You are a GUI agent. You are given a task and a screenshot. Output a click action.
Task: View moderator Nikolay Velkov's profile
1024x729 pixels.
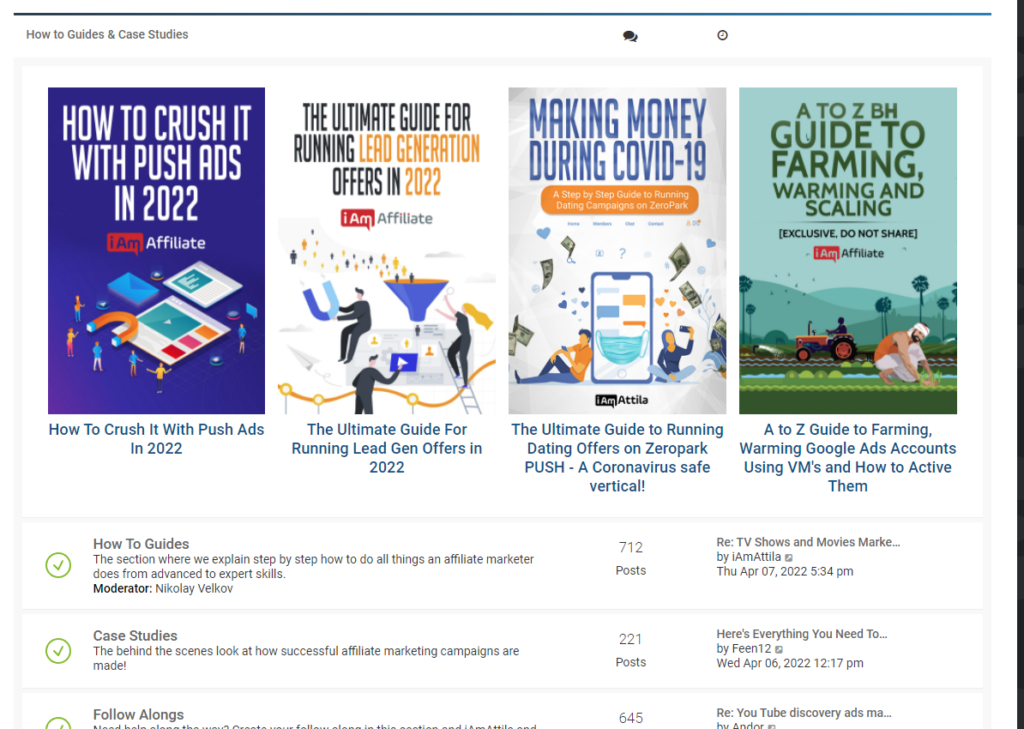pos(194,589)
